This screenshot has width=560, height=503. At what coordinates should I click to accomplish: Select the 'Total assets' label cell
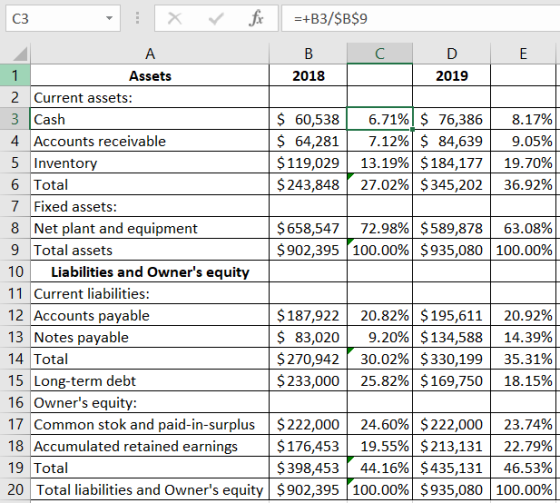point(150,250)
